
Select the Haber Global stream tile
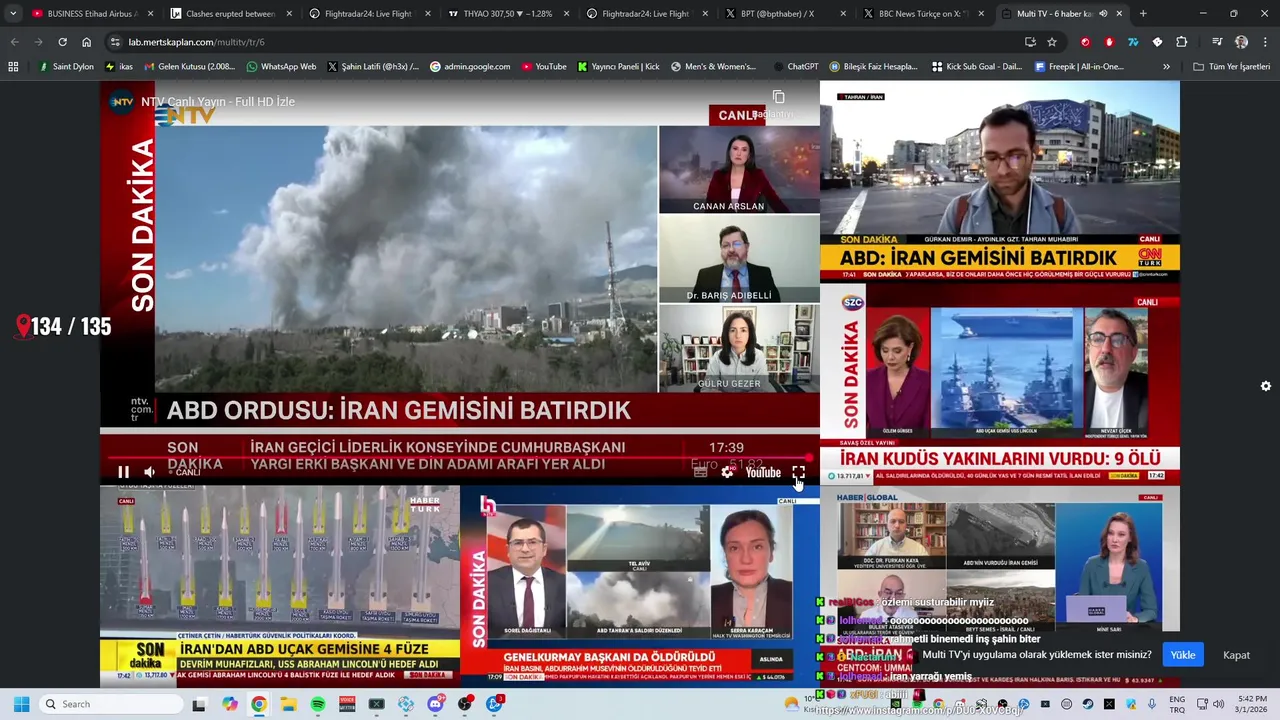click(x=1000, y=586)
